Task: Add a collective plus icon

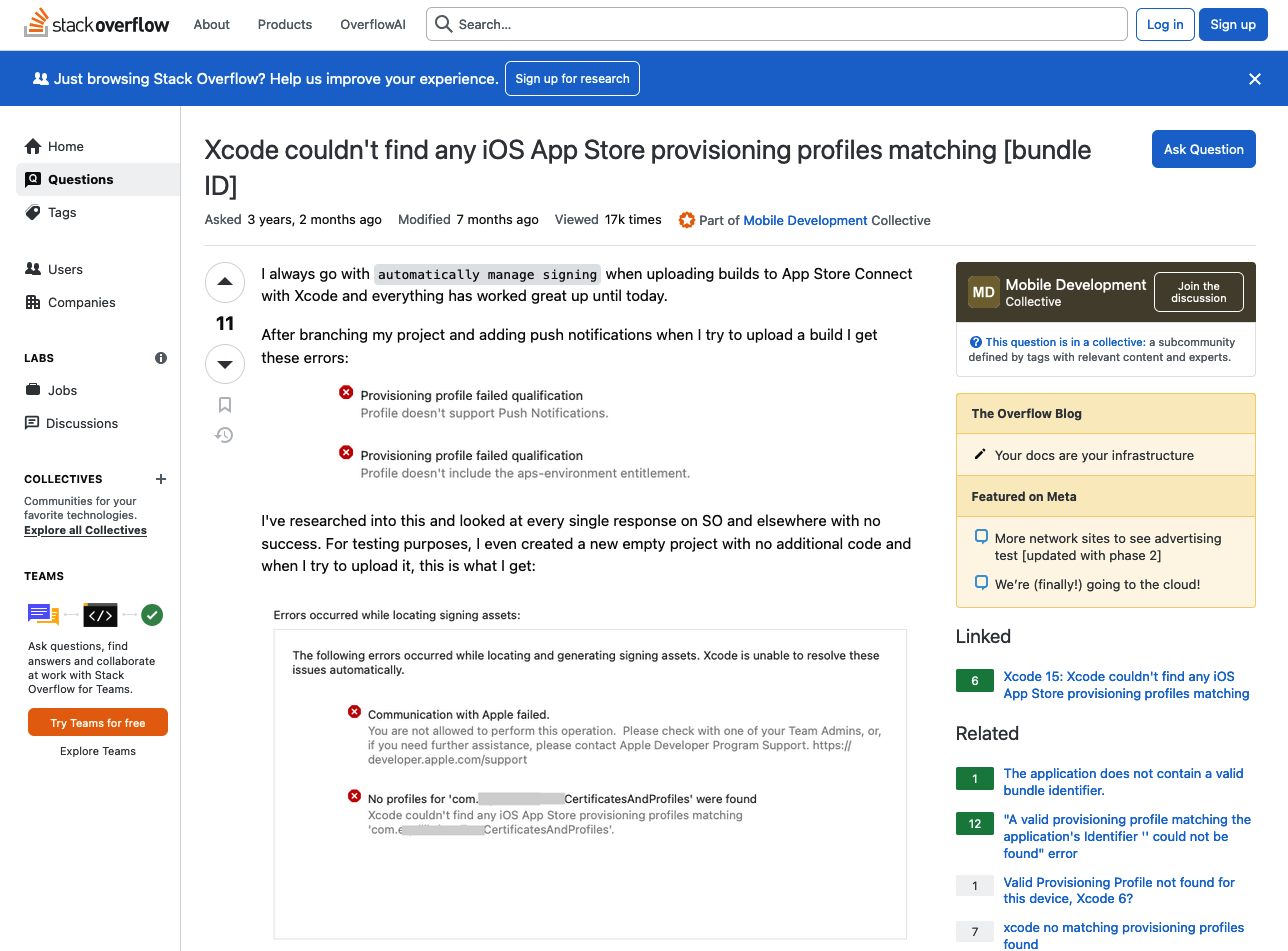Action: pyautogui.click(x=161, y=479)
